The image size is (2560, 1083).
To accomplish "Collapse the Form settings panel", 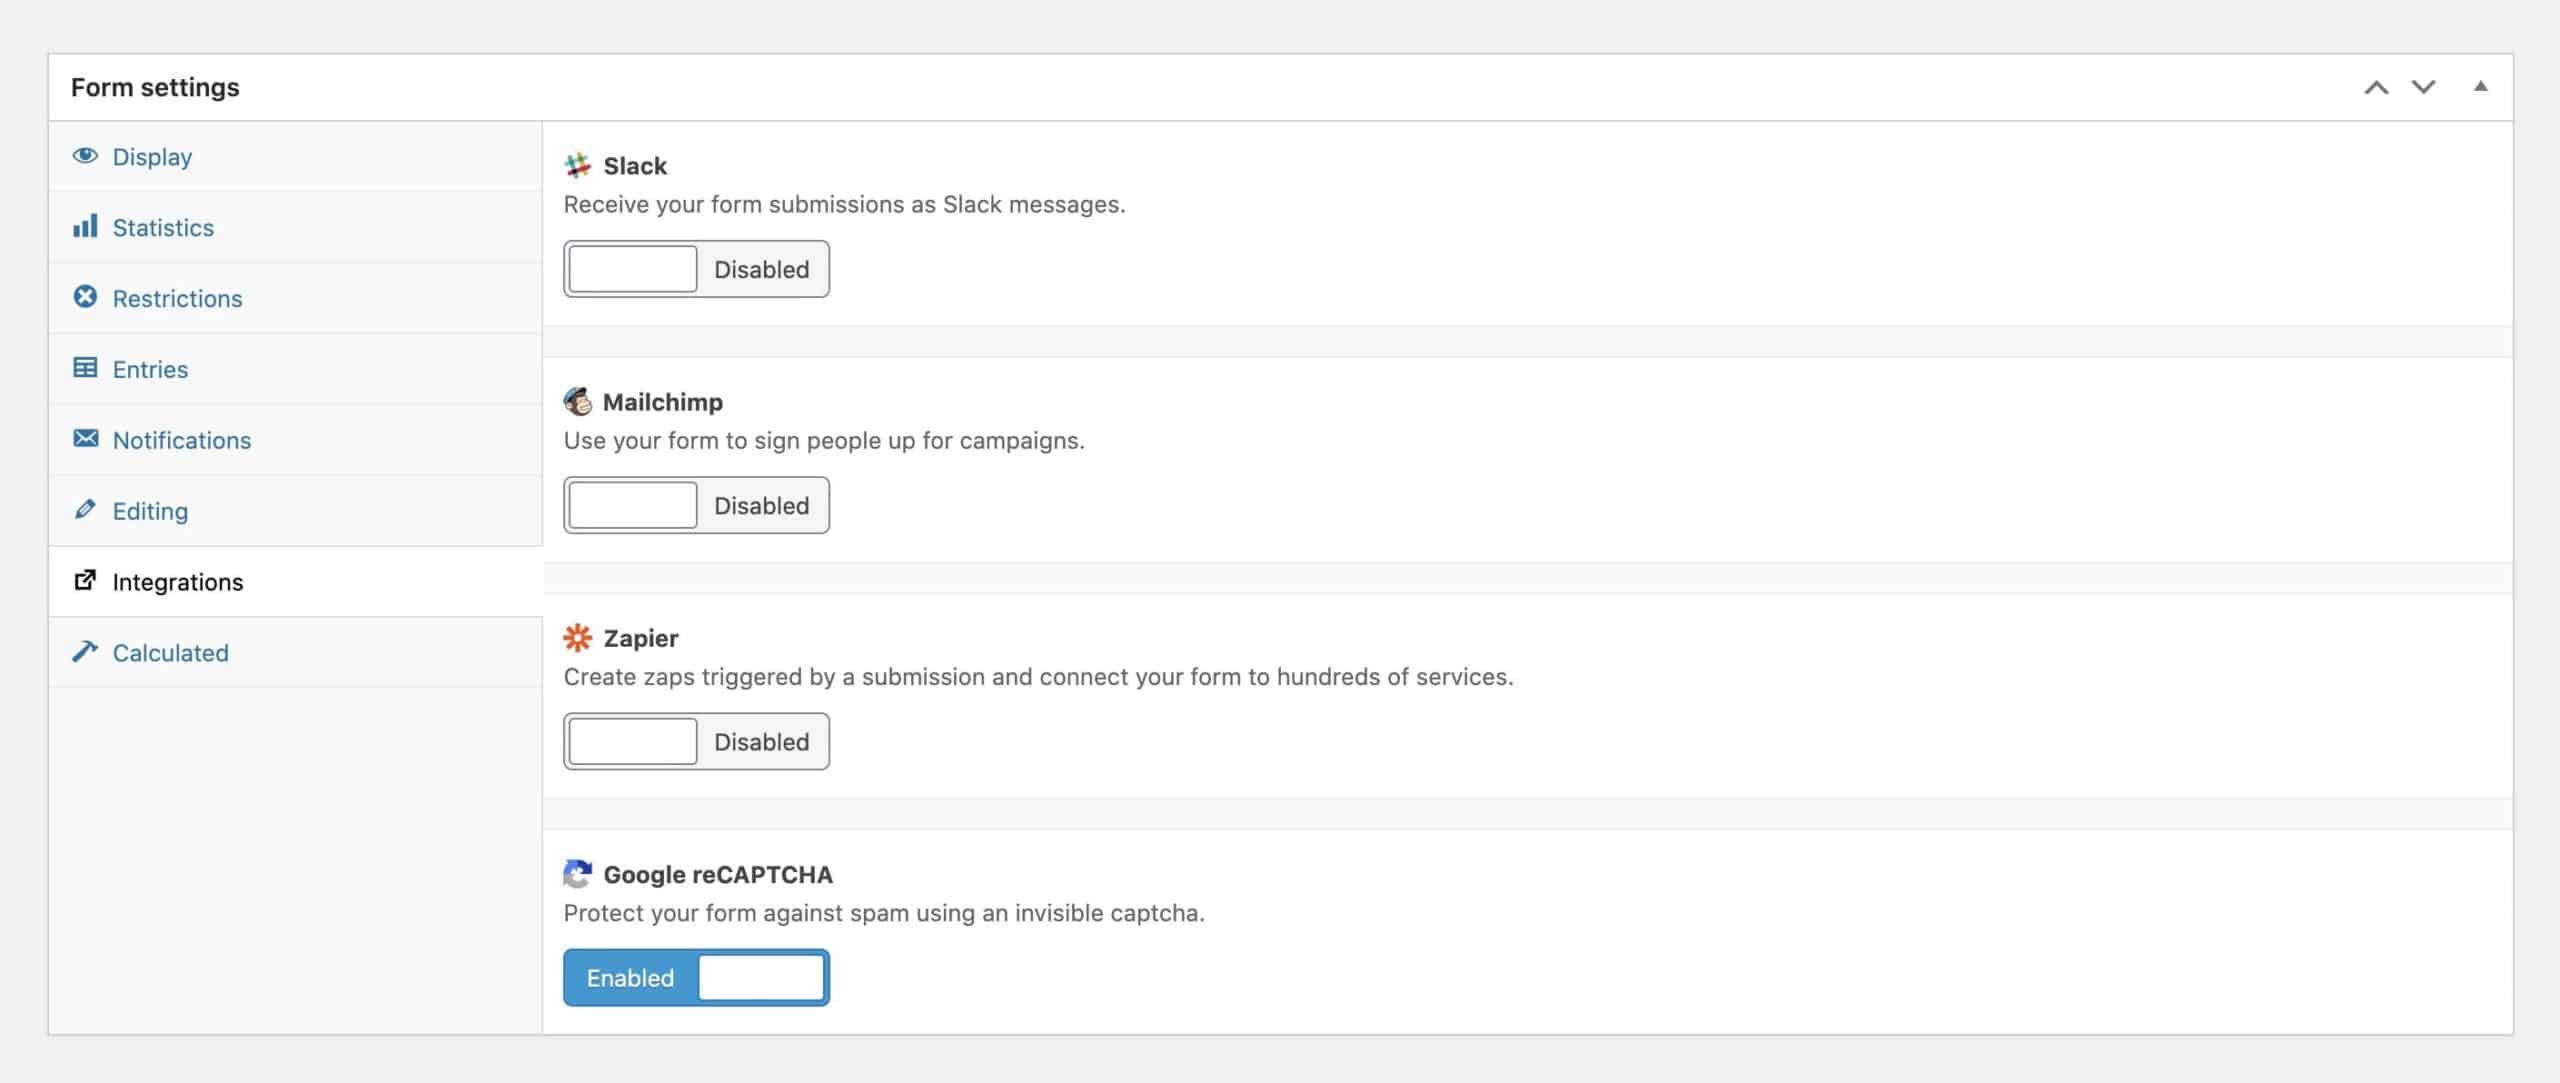I will tap(2480, 87).
